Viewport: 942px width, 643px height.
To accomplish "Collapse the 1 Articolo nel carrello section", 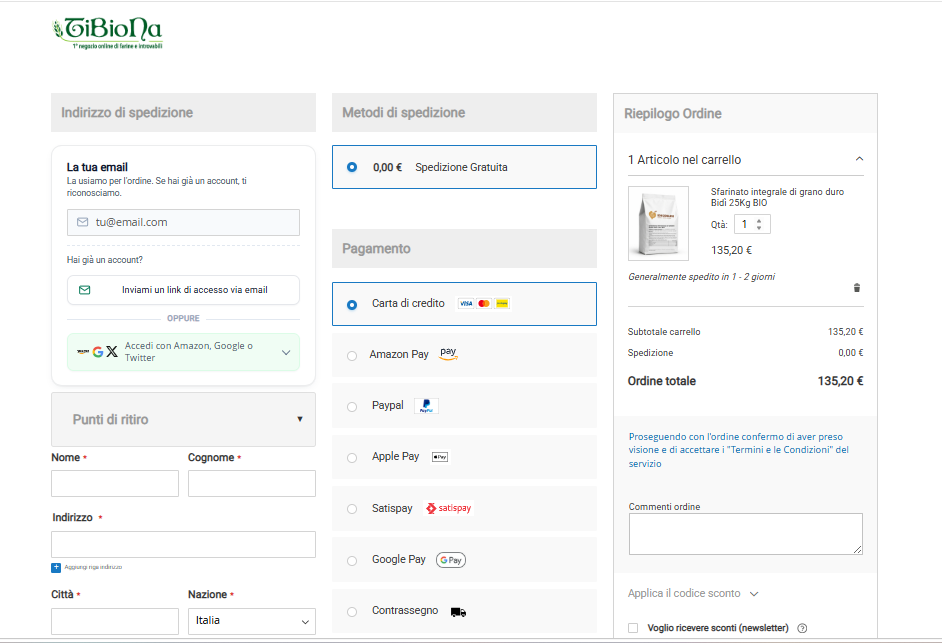I will pos(746,160).
